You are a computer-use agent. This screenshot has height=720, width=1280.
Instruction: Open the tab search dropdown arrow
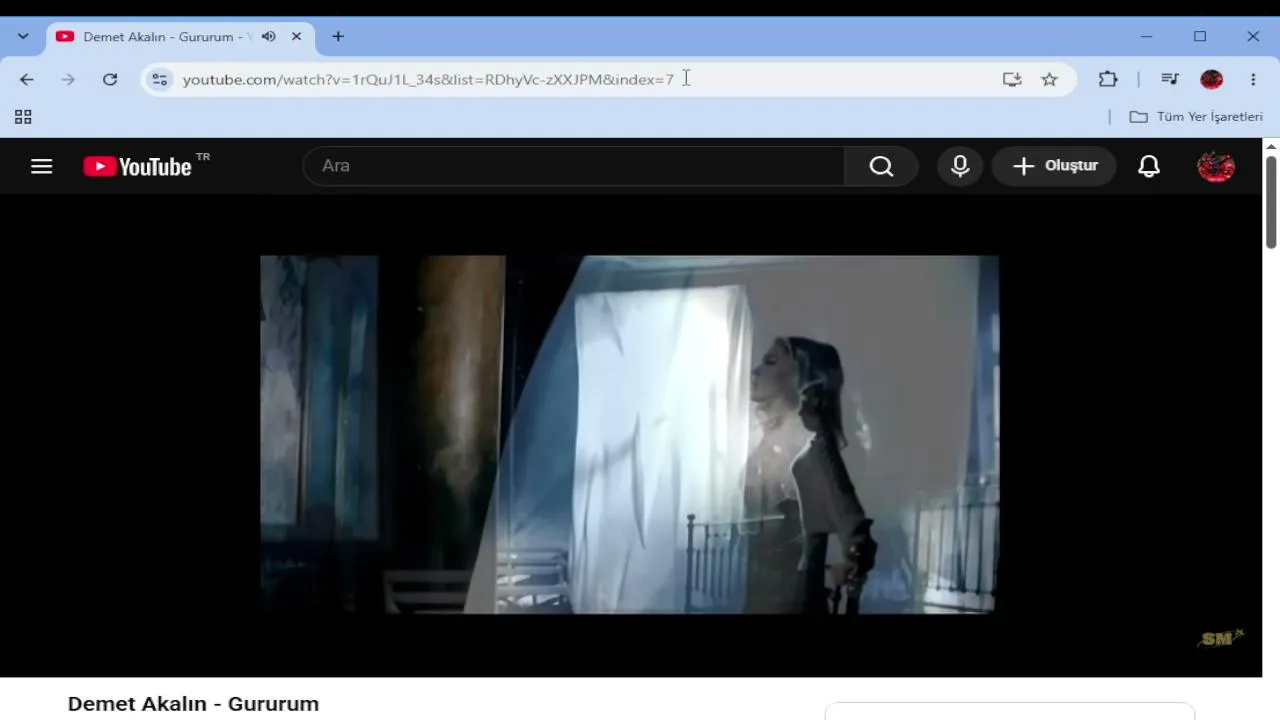coord(23,37)
